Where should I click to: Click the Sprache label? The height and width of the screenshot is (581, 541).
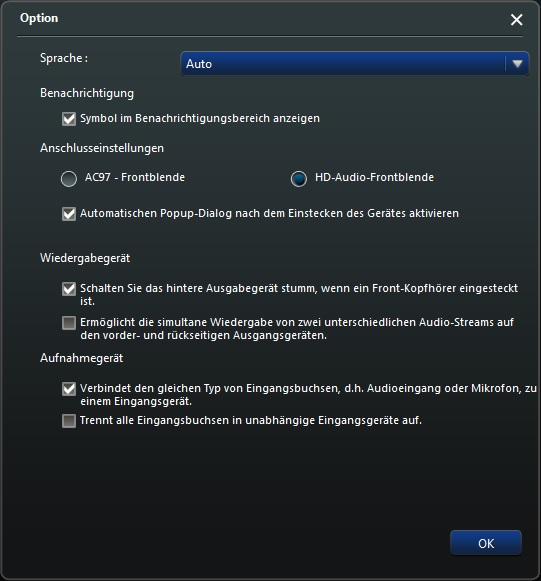coord(64,58)
